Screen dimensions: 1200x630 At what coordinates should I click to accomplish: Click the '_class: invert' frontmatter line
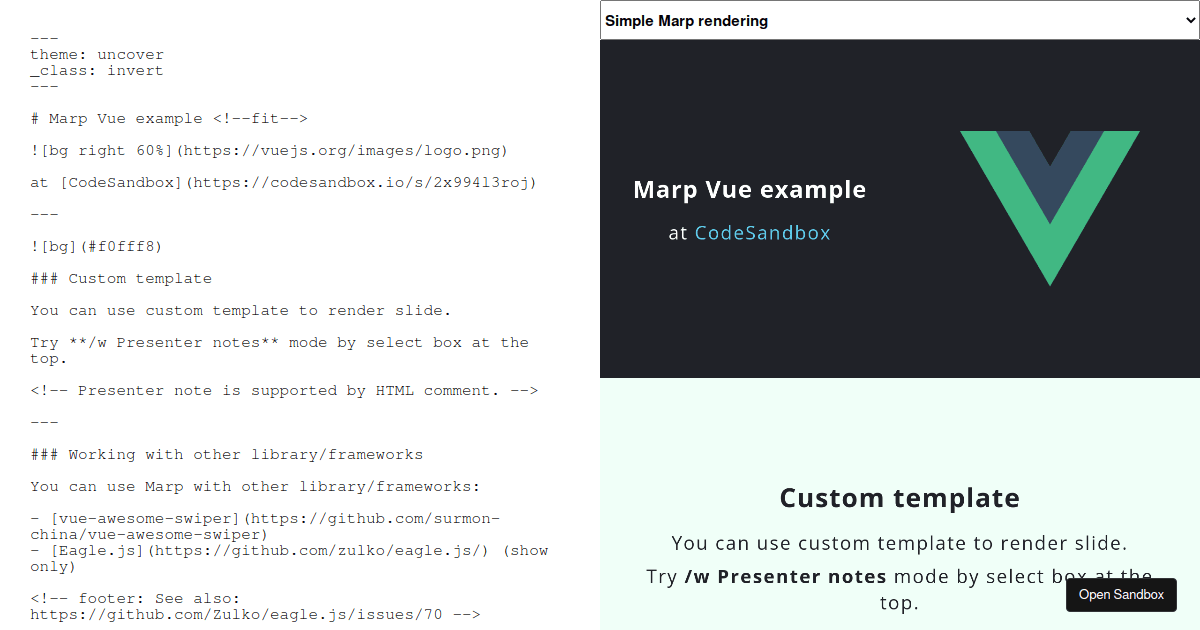95,70
